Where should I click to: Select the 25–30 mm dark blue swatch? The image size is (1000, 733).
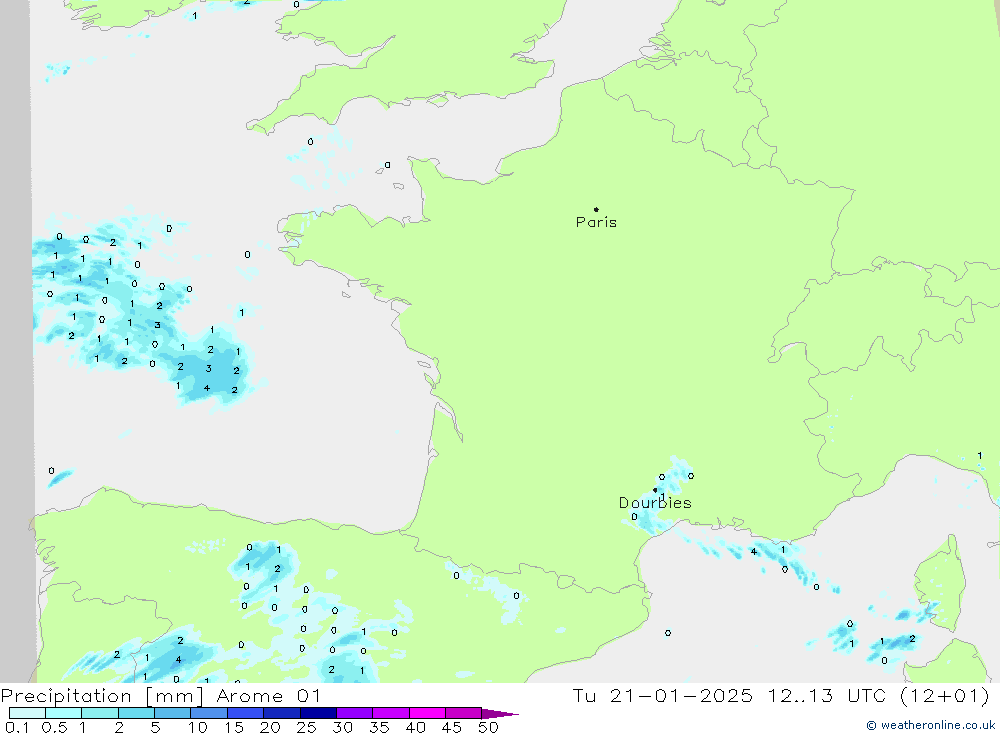pos(318,713)
